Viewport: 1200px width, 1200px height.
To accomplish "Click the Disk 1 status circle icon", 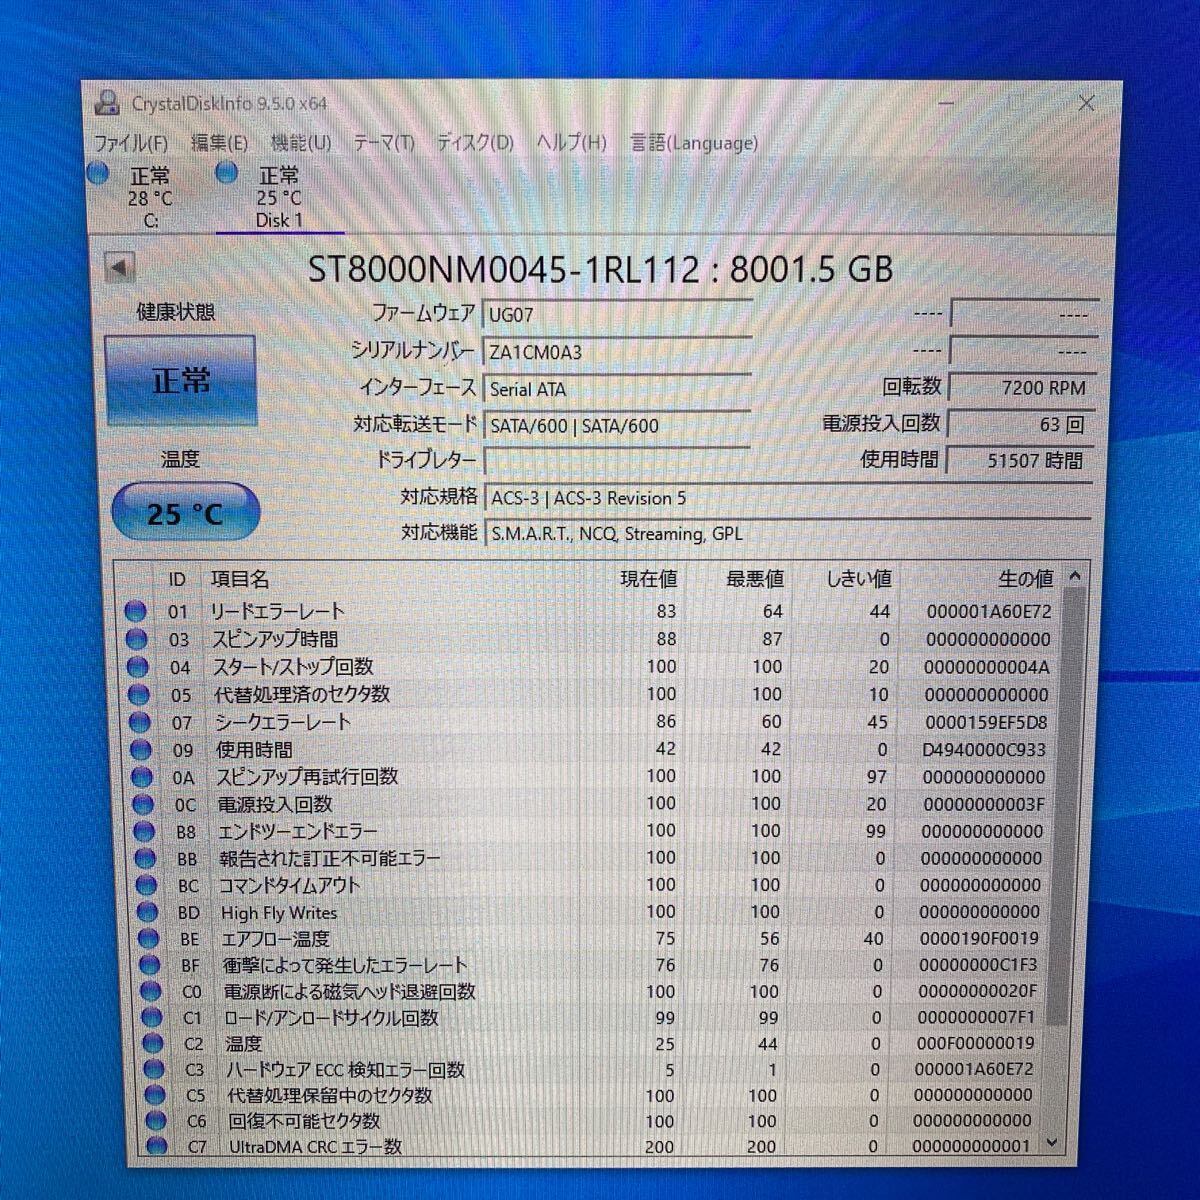I will (x=227, y=173).
